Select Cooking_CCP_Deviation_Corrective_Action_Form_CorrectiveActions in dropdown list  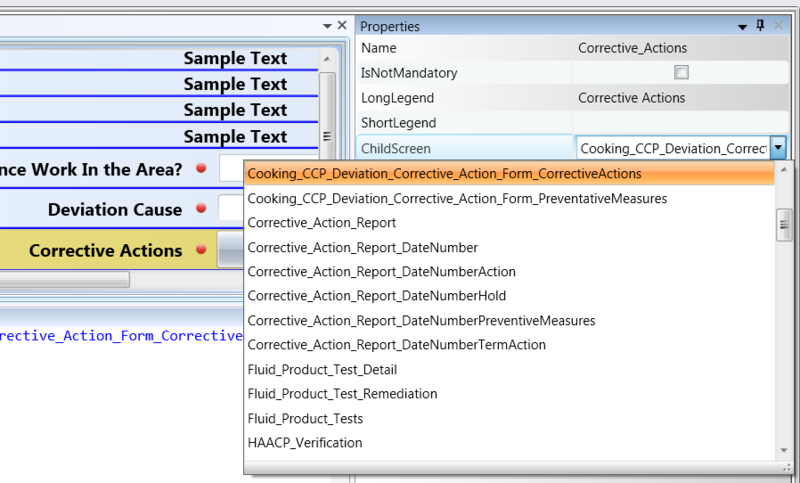click(x=509, y=174)
